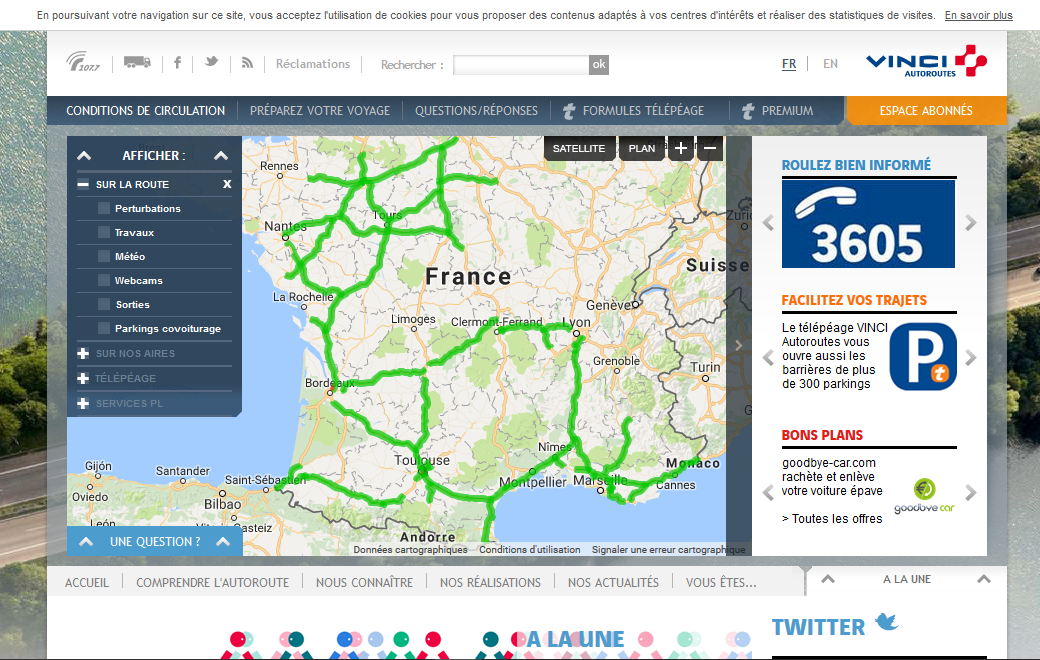
Task: Click the truck icon in the header
Action: point(137,62)
